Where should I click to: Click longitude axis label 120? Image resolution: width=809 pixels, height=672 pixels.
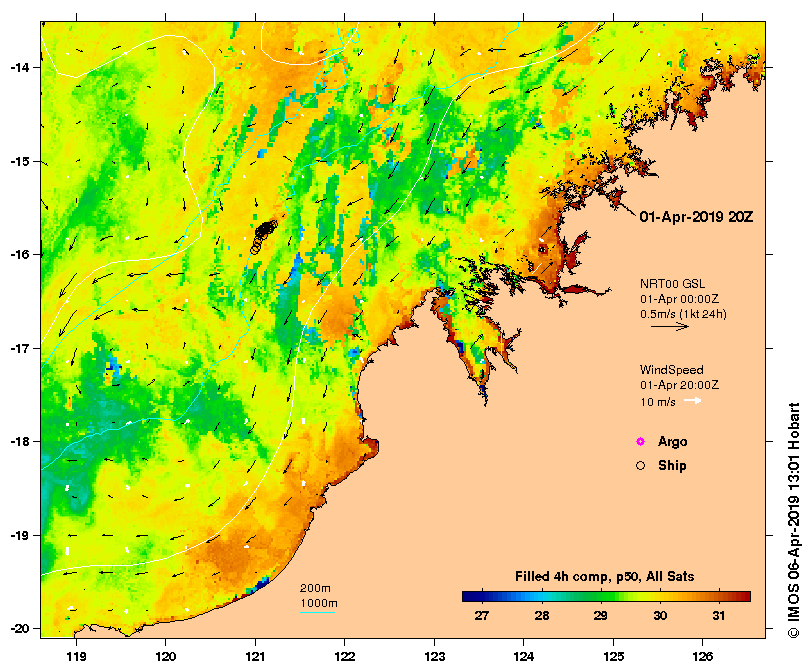pos(166,657)
